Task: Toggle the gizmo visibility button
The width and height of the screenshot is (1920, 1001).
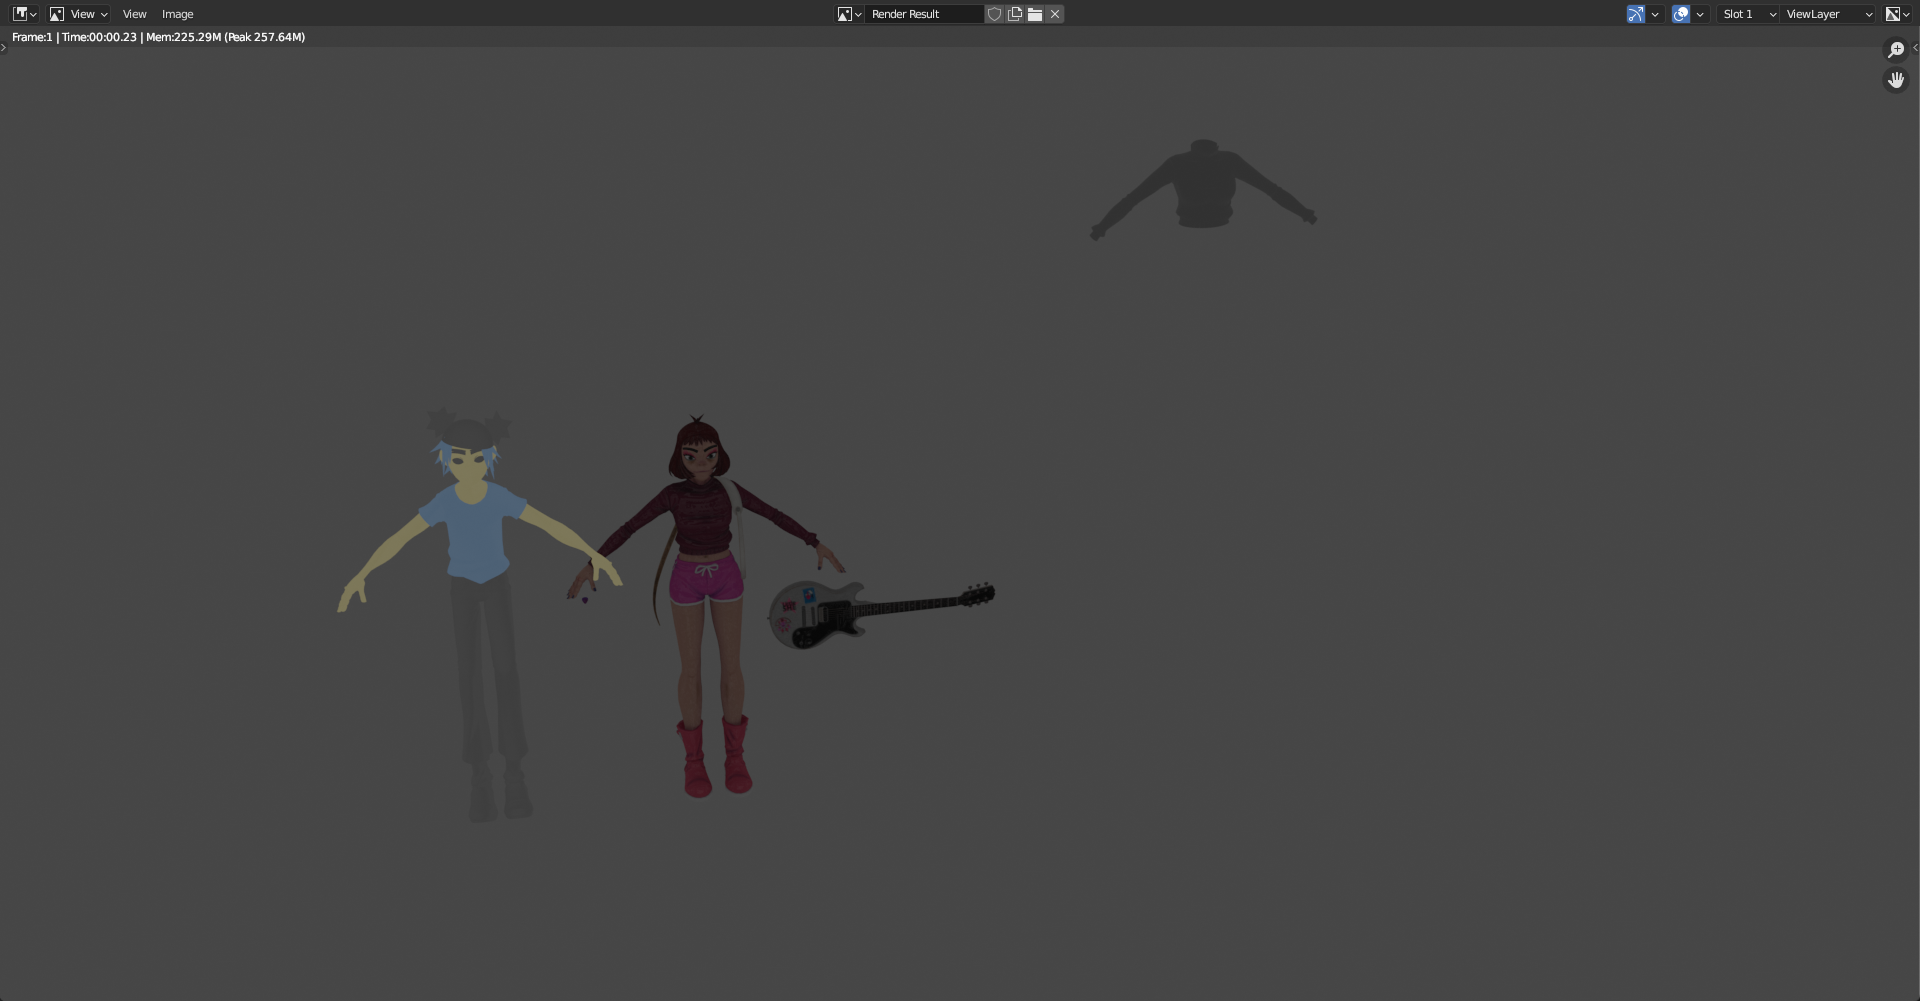Action: click(x=1636, y=14)
